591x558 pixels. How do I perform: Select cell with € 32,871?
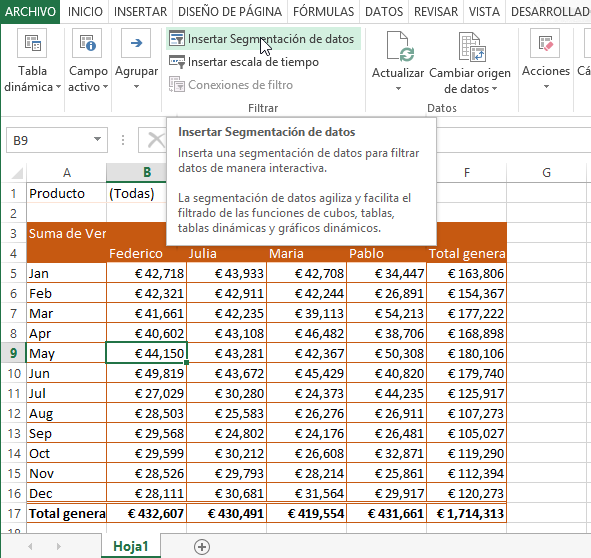click(386, 453)
